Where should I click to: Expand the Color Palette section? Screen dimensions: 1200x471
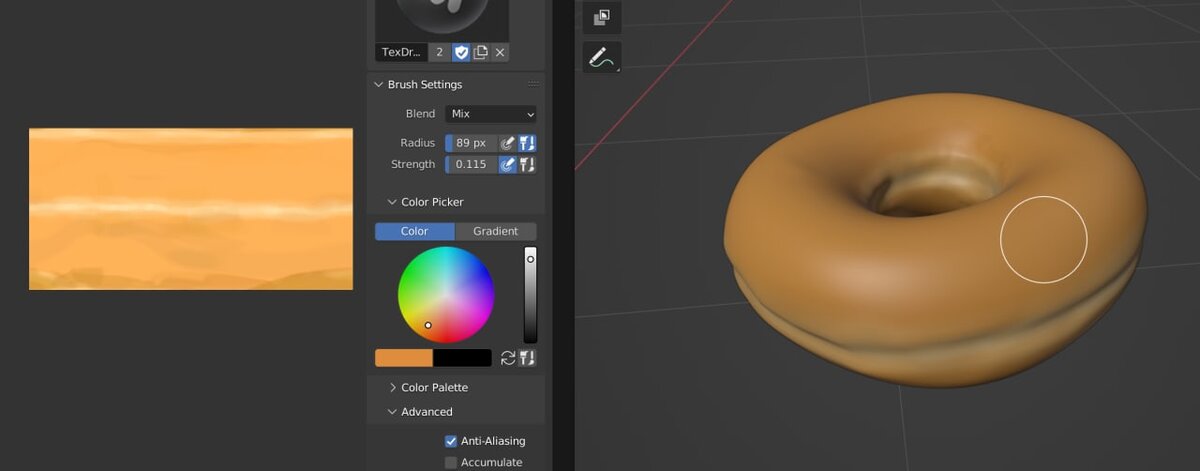[x=393, y=387]
